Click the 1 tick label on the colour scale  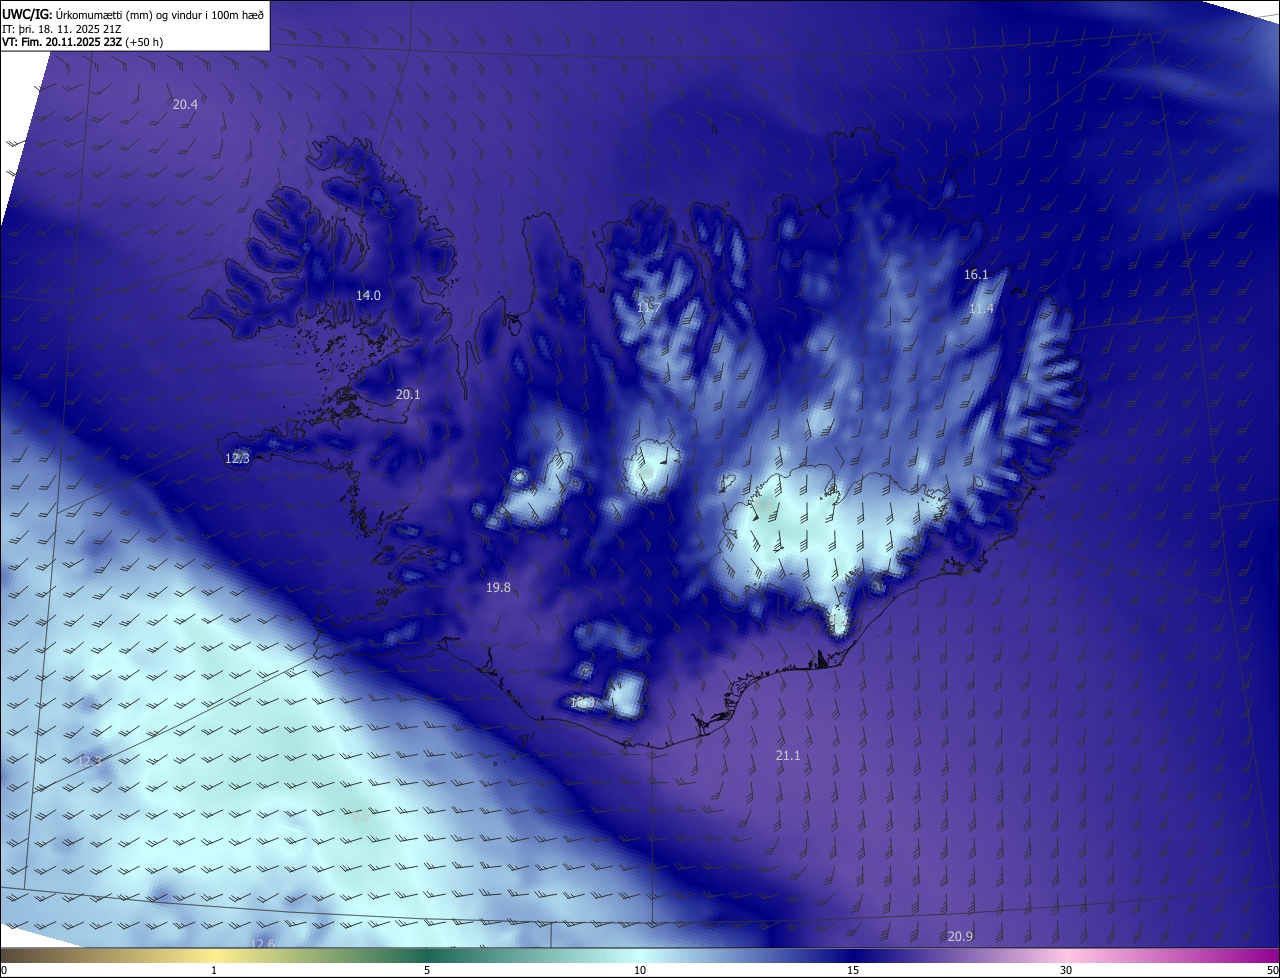(214, 970)
